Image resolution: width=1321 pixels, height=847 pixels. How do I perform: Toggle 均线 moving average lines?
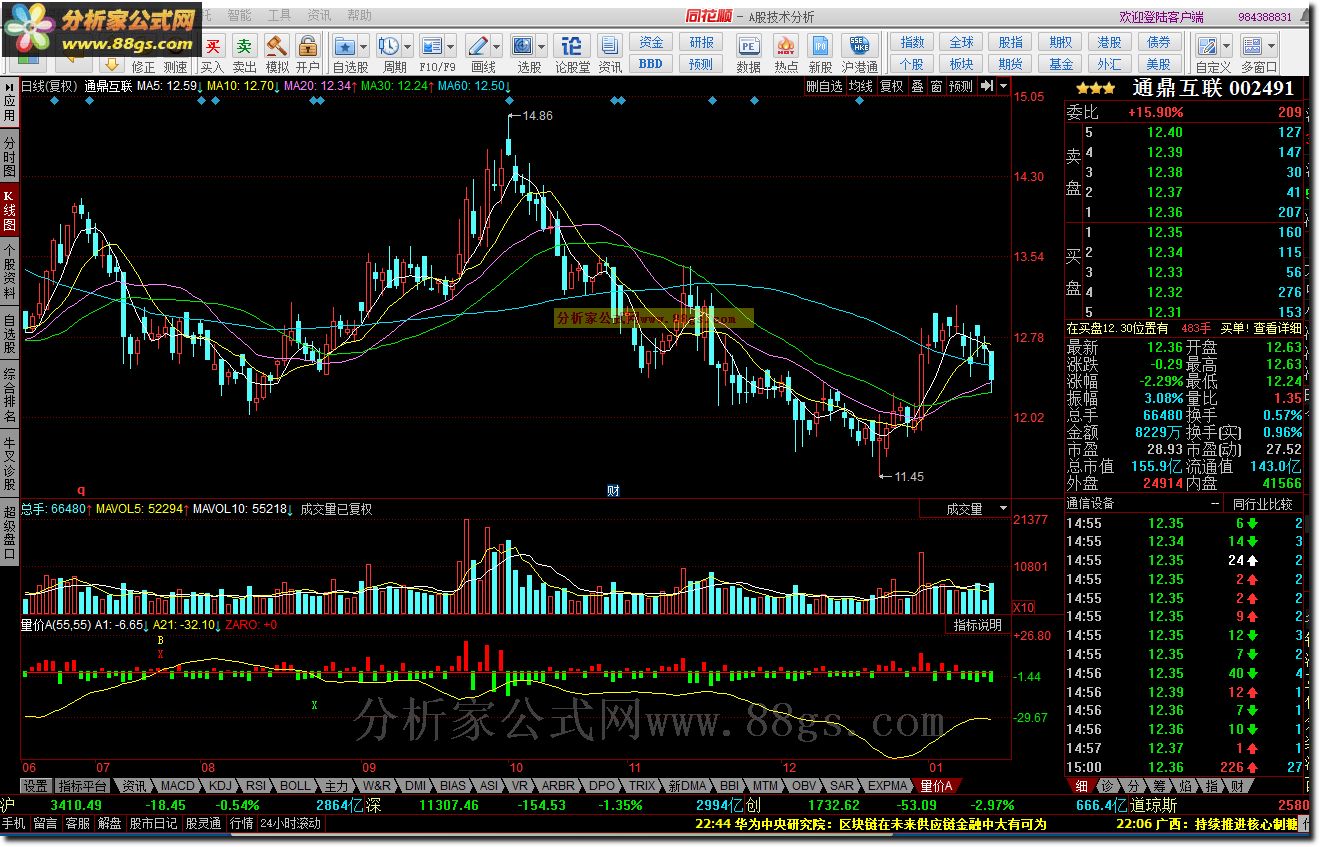click(x=860, y=86)
